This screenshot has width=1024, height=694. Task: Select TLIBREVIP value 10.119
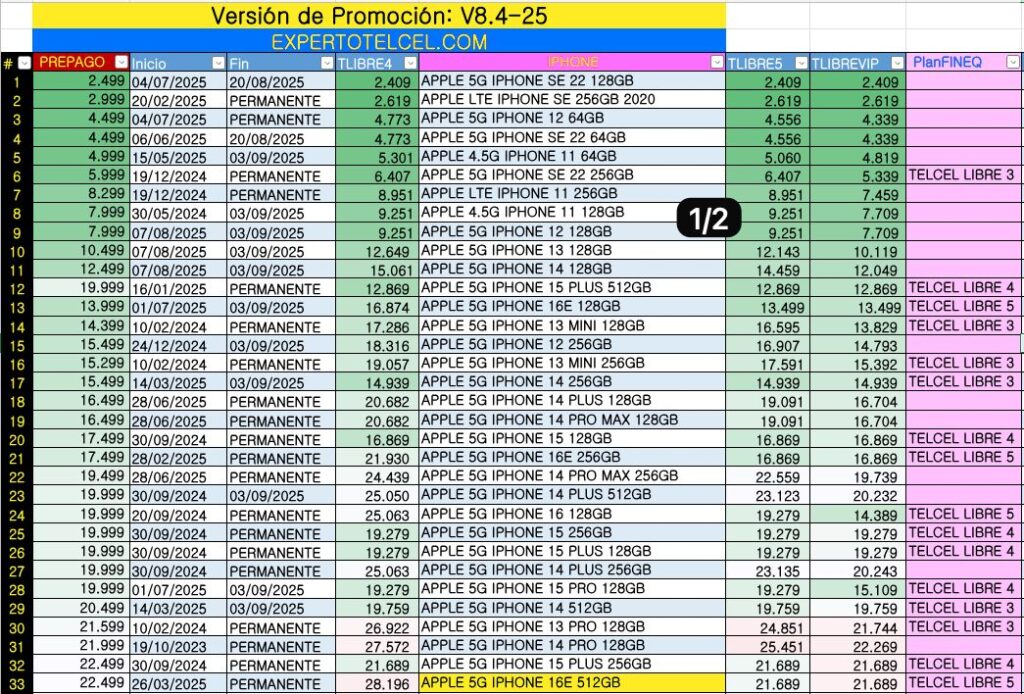(x=857, y=251)
